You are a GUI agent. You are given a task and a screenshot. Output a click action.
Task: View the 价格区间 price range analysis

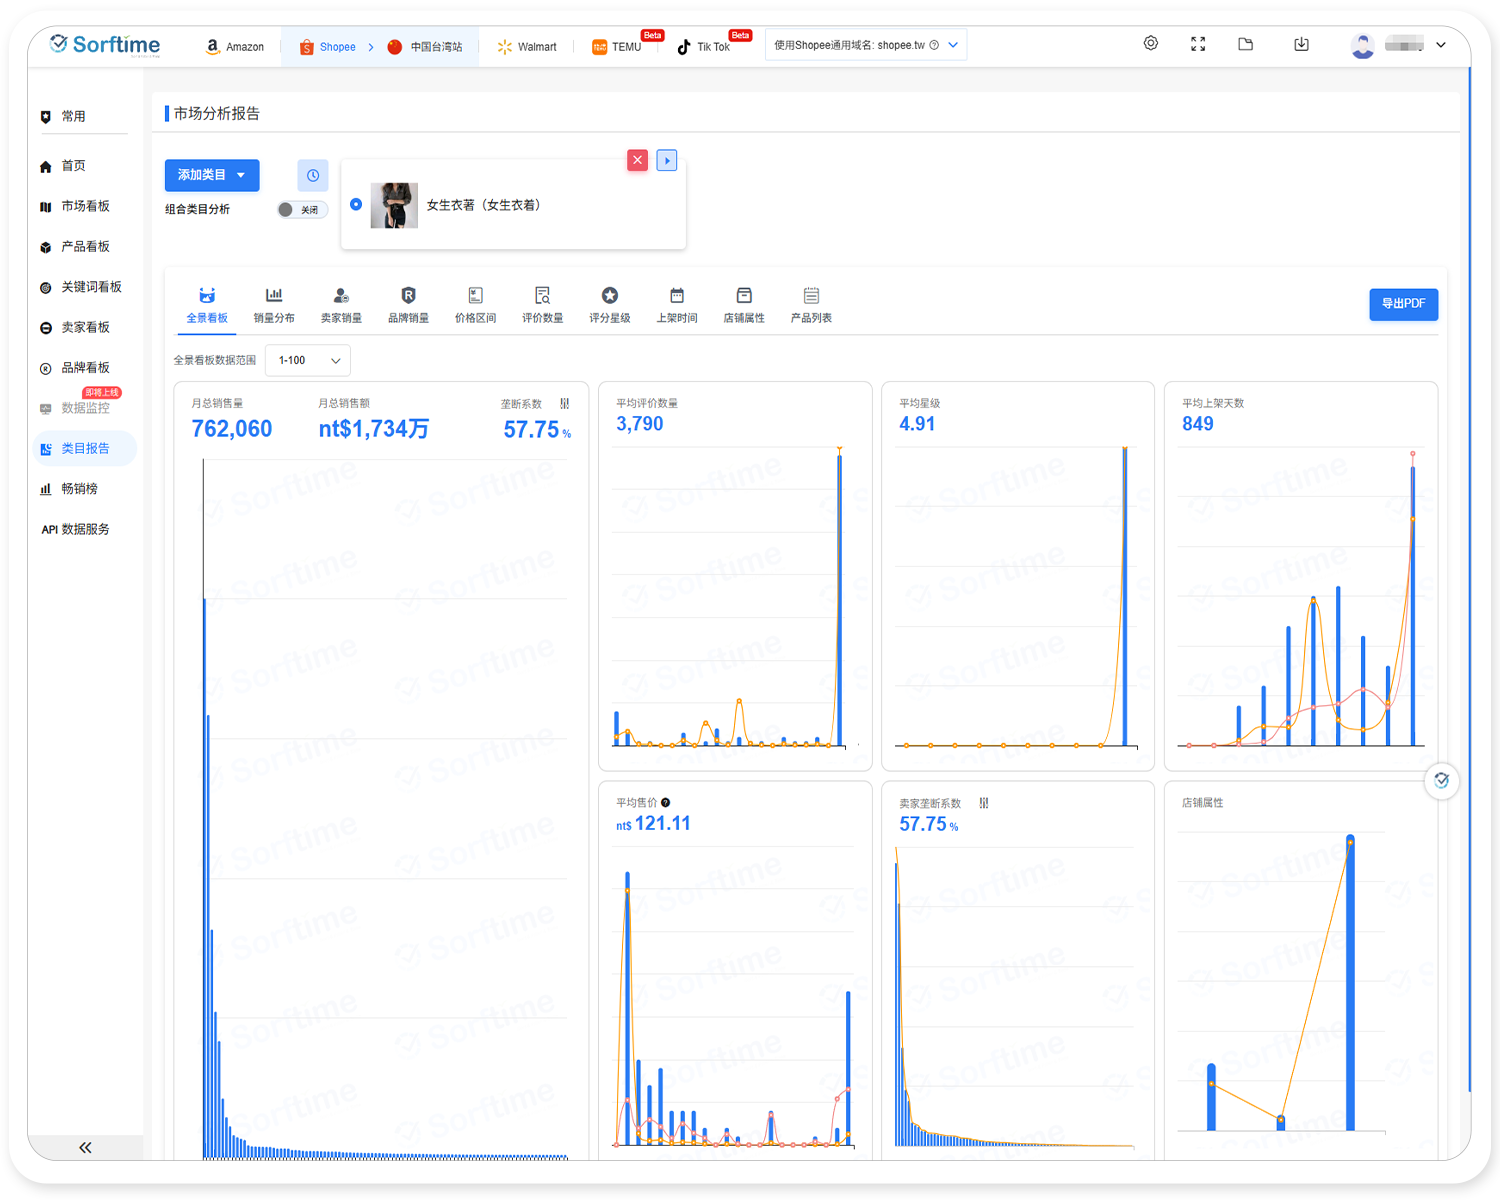click(475, 303)
